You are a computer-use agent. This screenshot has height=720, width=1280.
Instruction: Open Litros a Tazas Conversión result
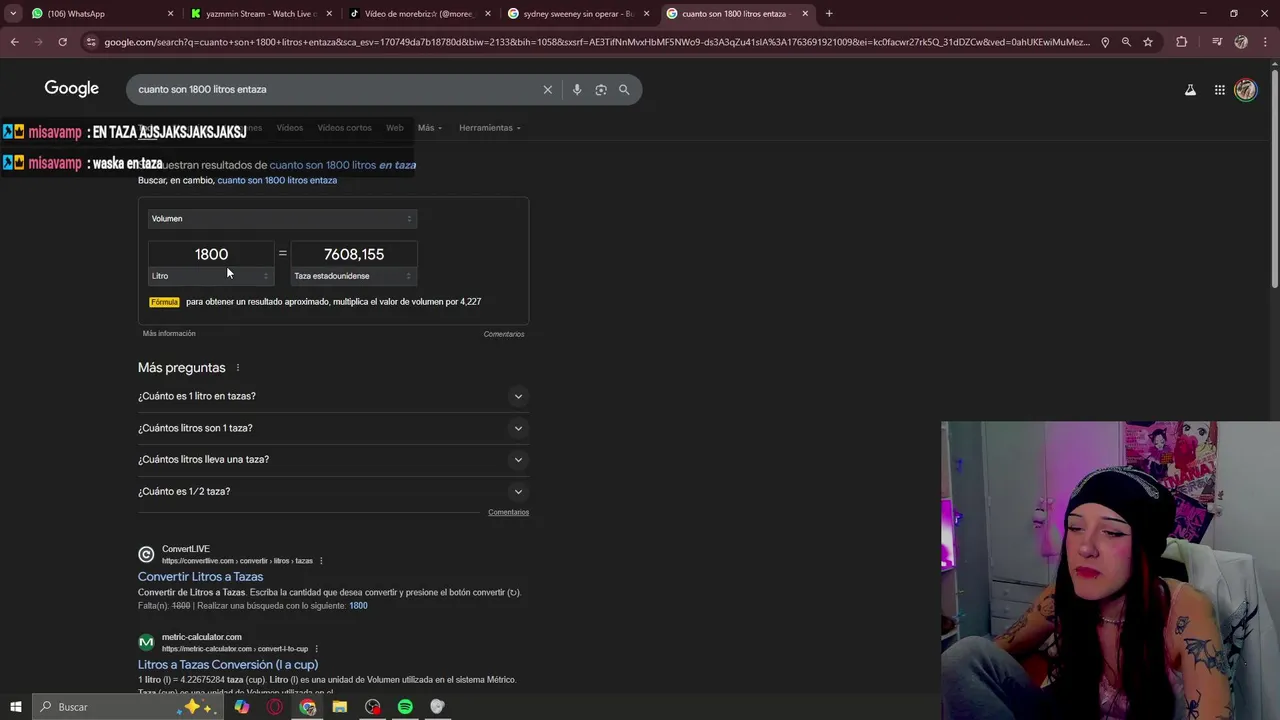tap(228, 665)
